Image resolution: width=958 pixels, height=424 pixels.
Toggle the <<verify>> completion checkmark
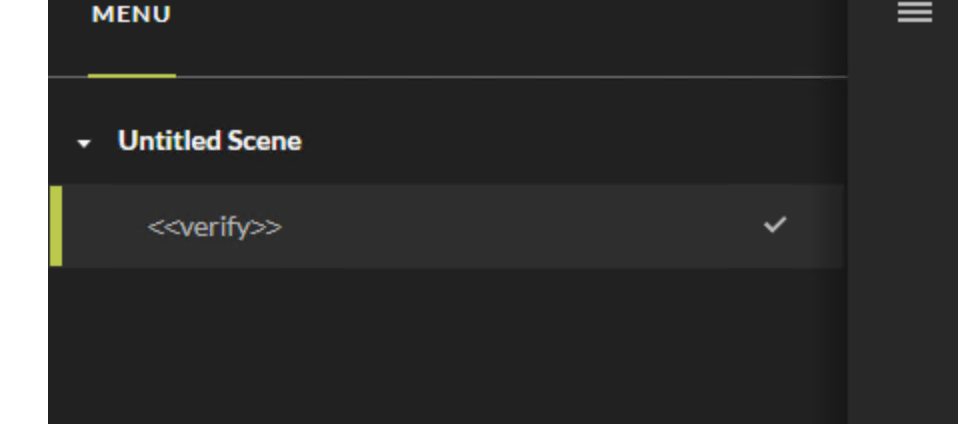[775, 225]
